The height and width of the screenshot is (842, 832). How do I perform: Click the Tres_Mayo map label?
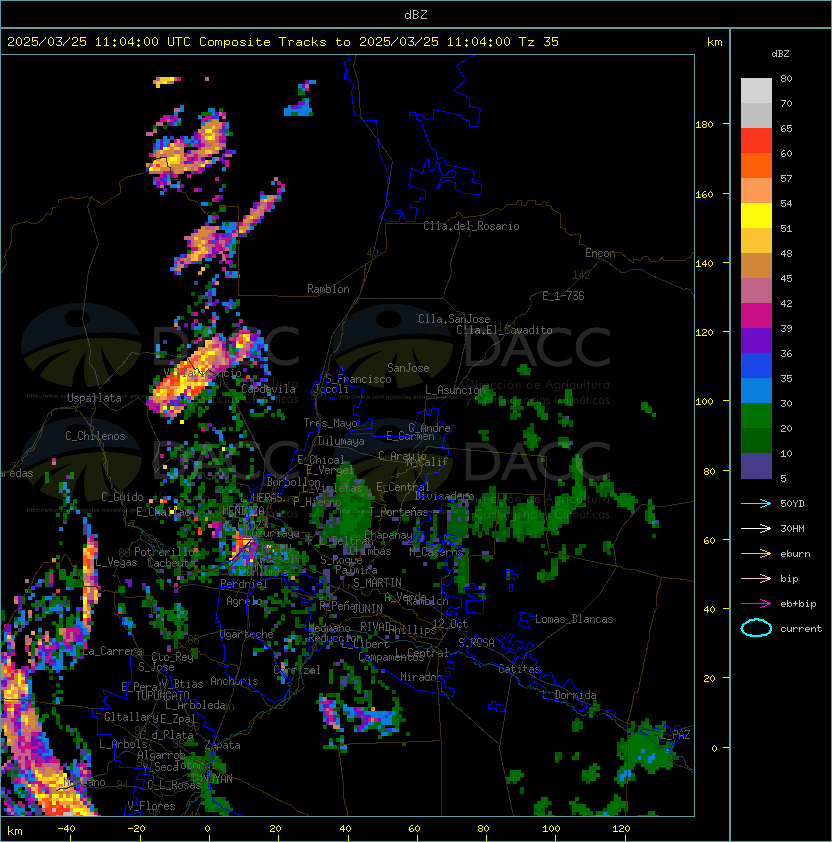tap(330, 423)
